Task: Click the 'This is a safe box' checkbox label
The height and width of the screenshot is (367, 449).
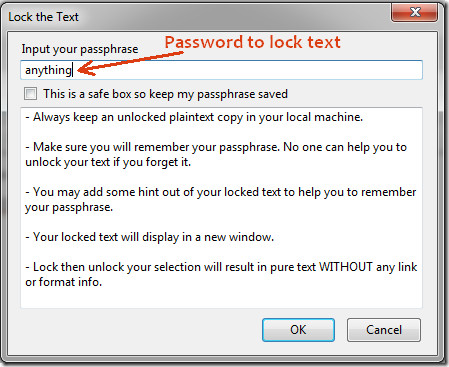Action: tap(165, 94)
